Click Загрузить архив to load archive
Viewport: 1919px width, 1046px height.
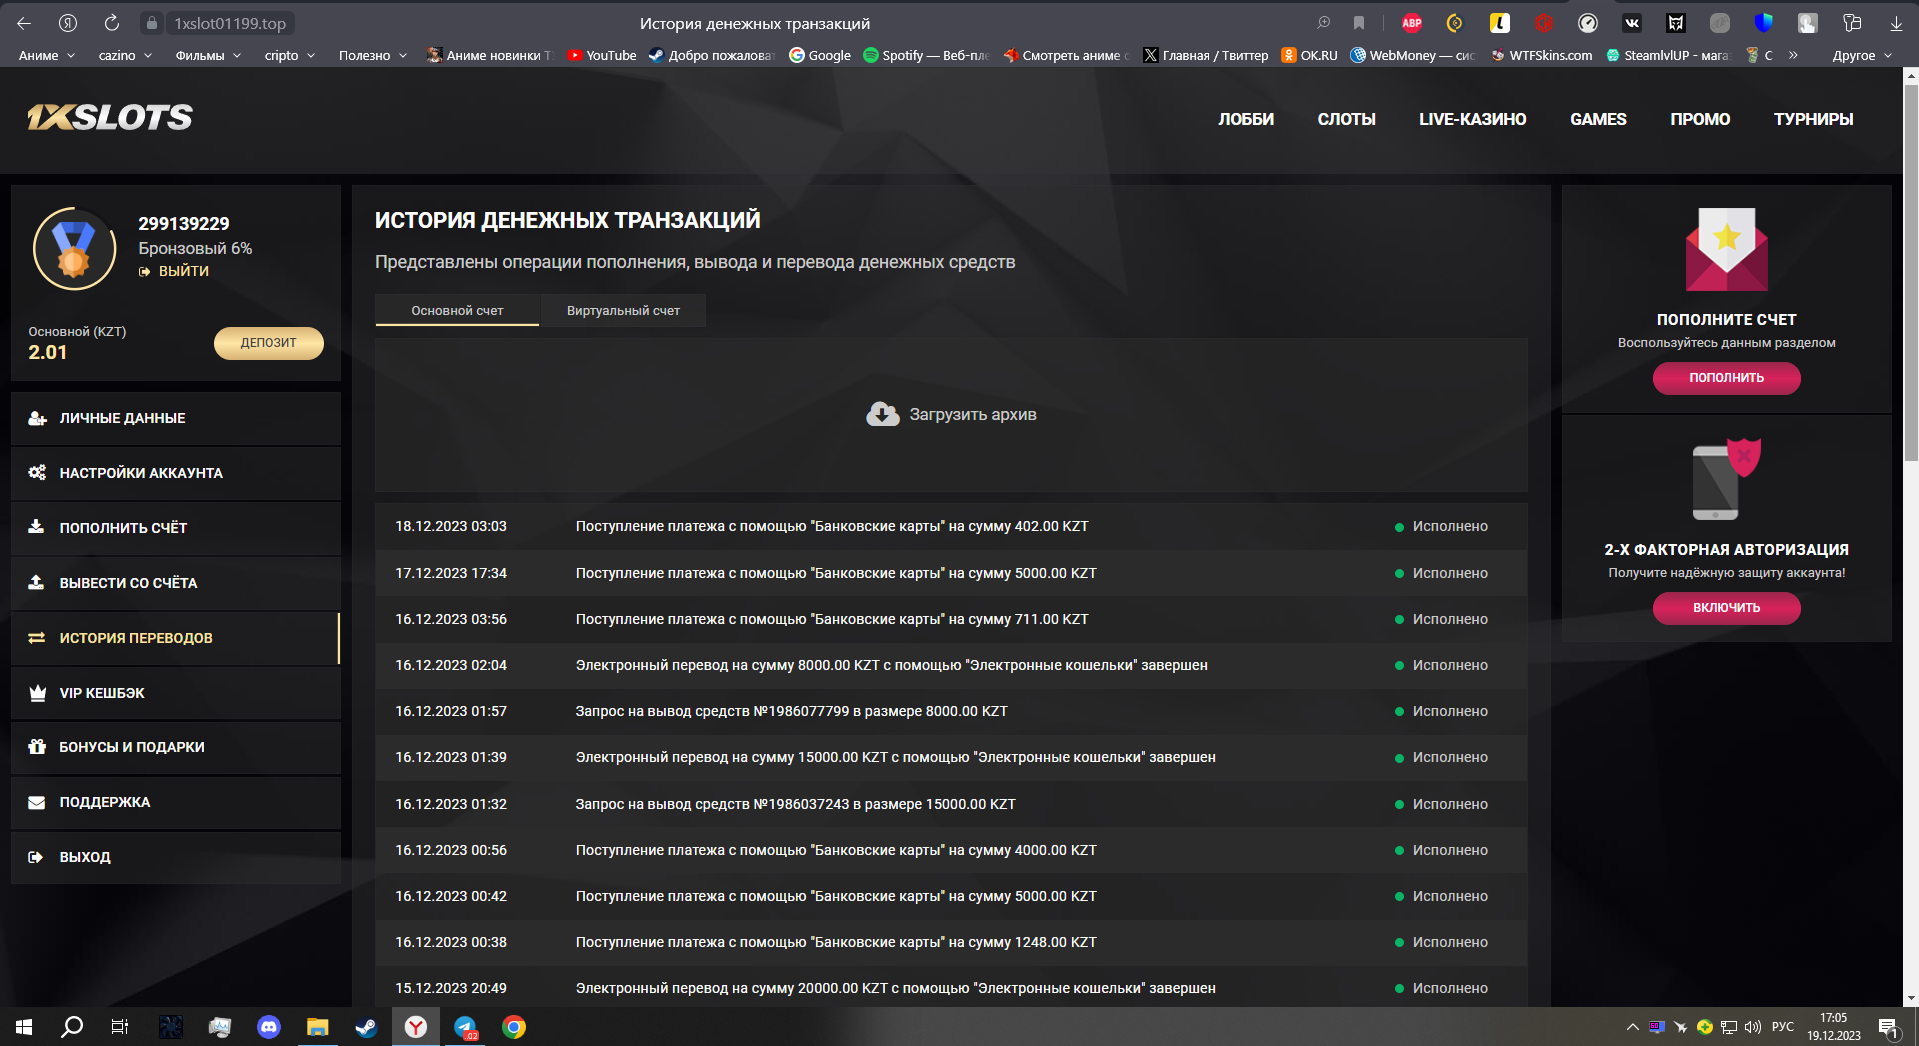(951, 414)
